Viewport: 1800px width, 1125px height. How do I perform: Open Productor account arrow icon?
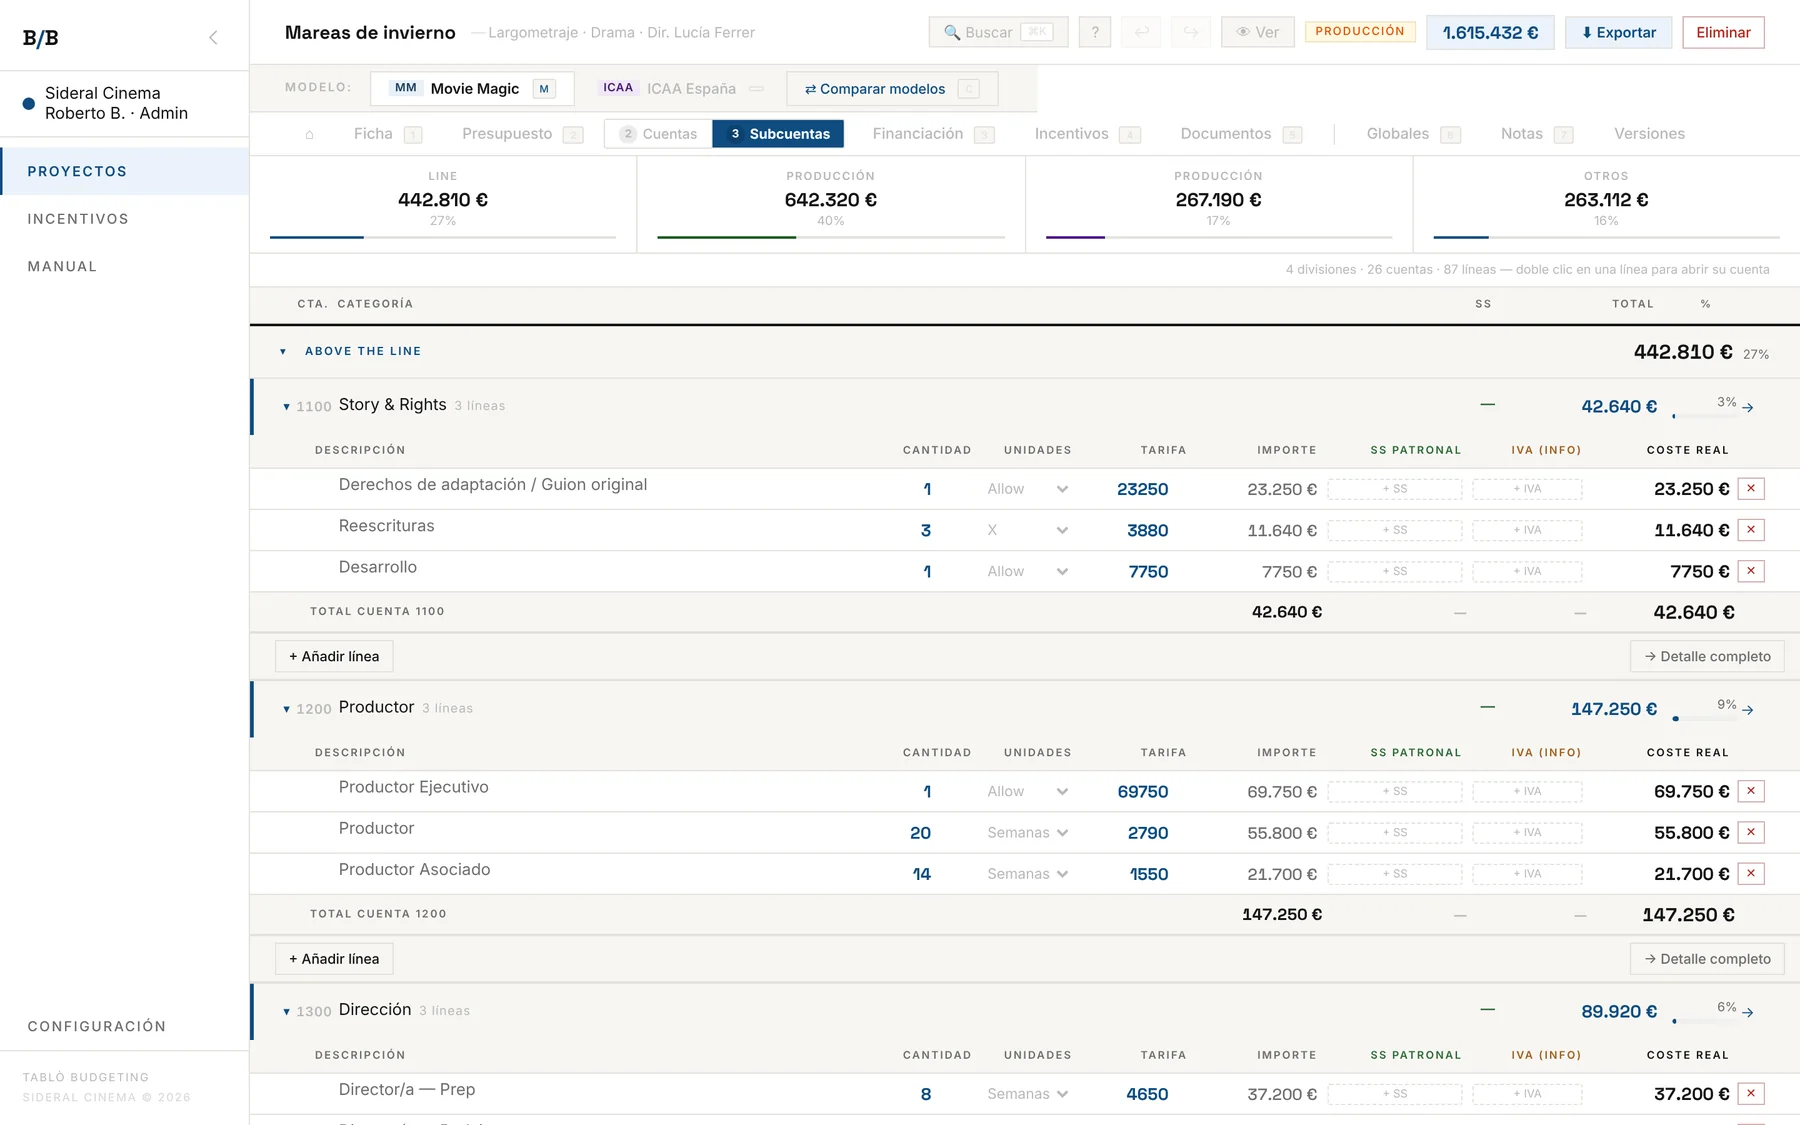(1748, 710)
